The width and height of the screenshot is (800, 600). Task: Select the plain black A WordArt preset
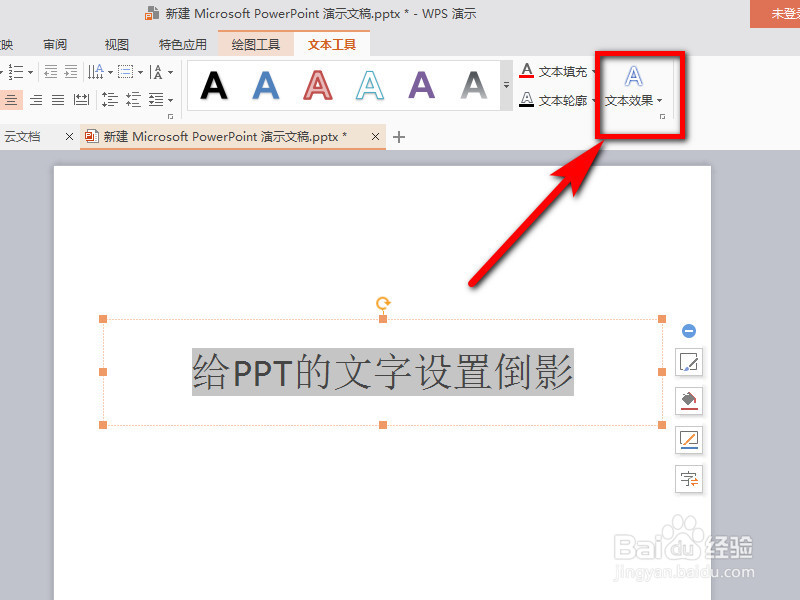(213, 85)
